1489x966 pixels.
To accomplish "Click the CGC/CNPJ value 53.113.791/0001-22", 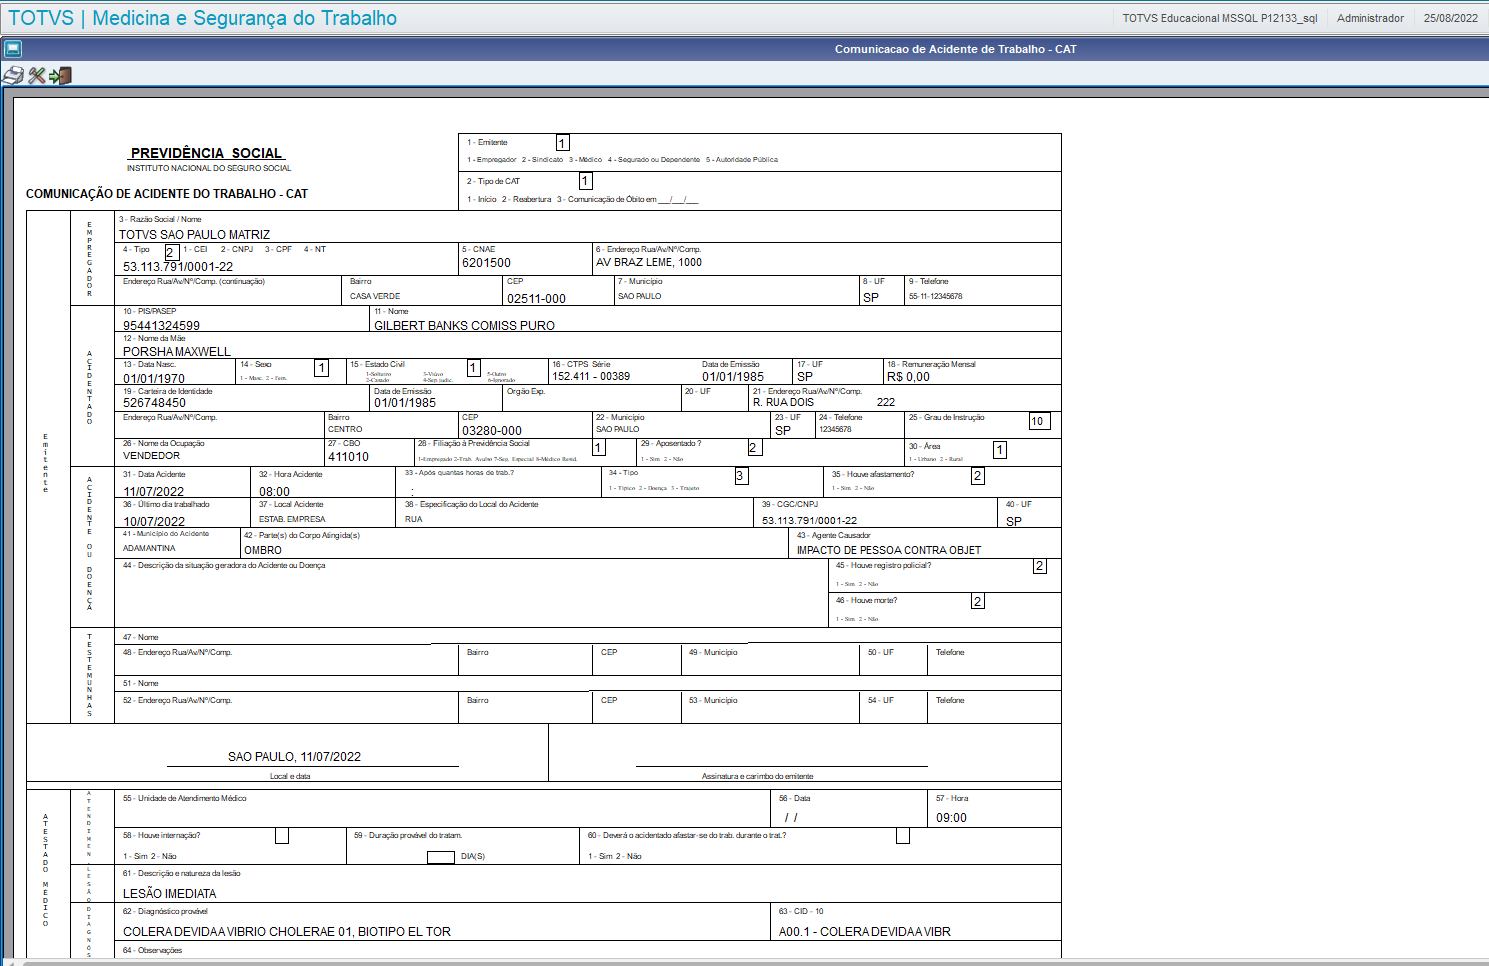I will click(810, 521).
